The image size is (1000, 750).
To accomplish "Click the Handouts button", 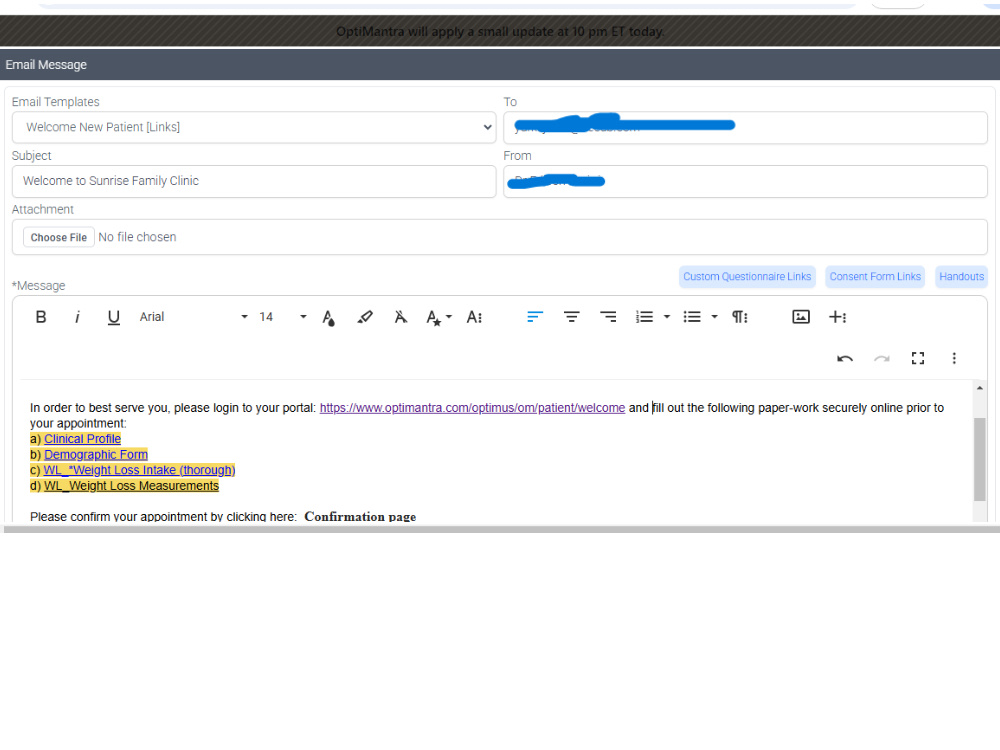I will click(x=961, y=277).
